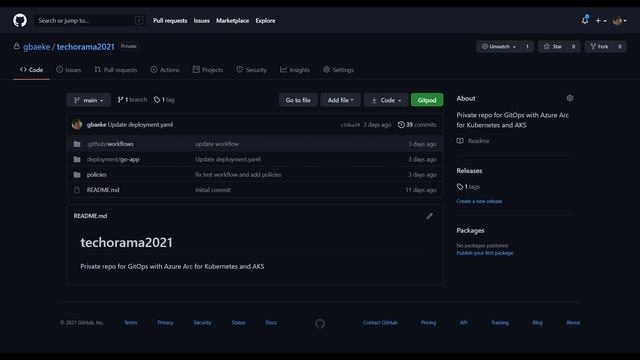The image size is (640, 360).
Task: Open the footer Pricing link
Action: (x=429, y=322)
